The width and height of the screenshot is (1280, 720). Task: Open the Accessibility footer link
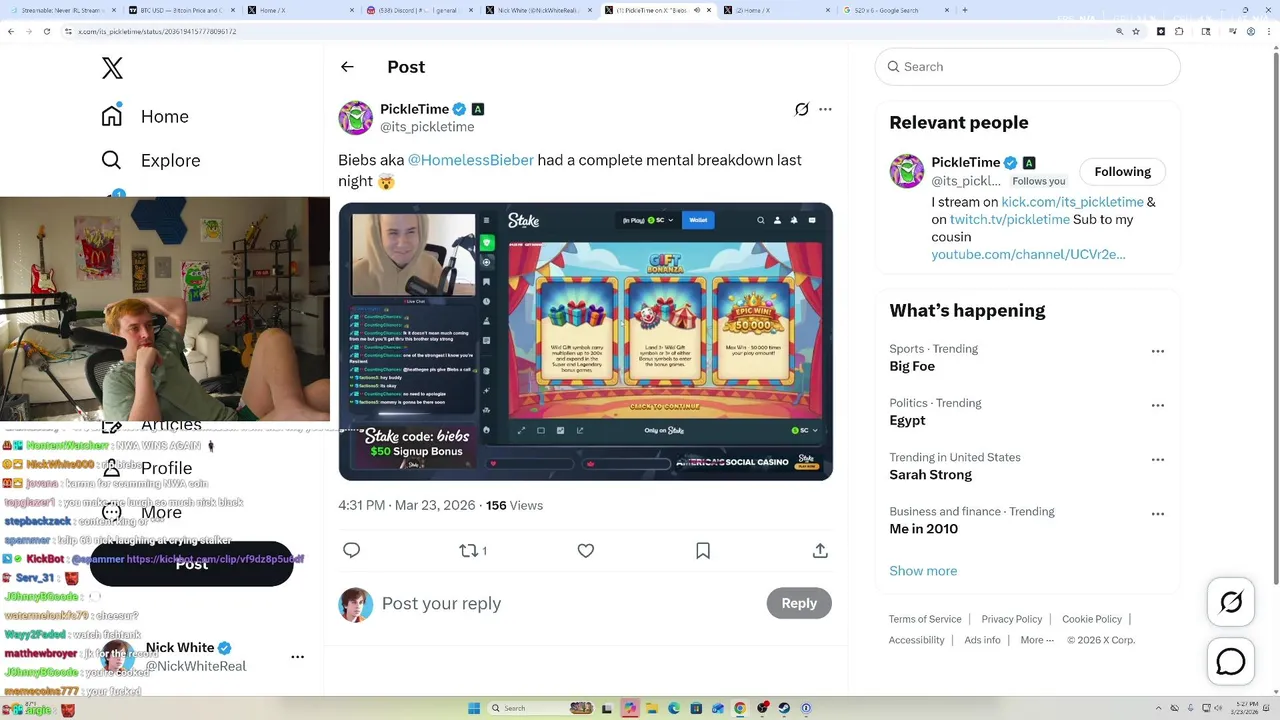916,640
